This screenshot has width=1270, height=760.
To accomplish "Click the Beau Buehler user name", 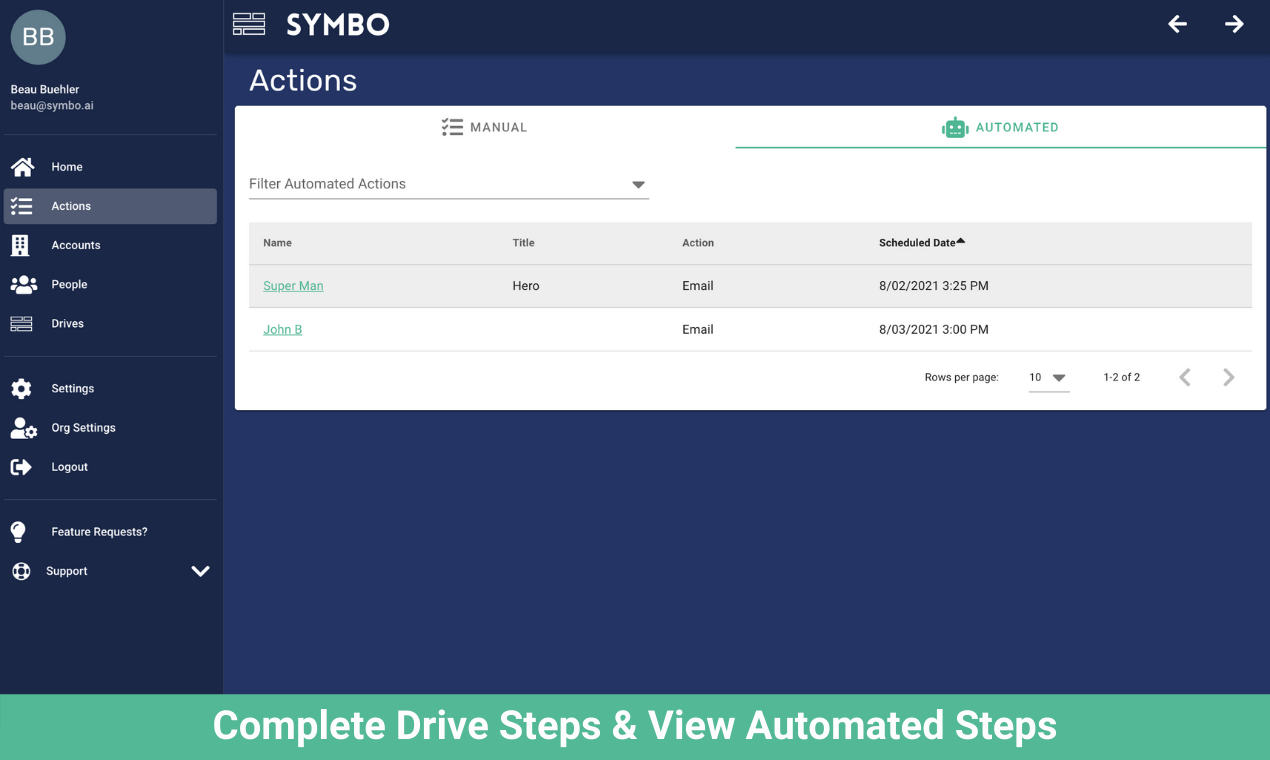I will pyautogui.click(x=45, y=89).
